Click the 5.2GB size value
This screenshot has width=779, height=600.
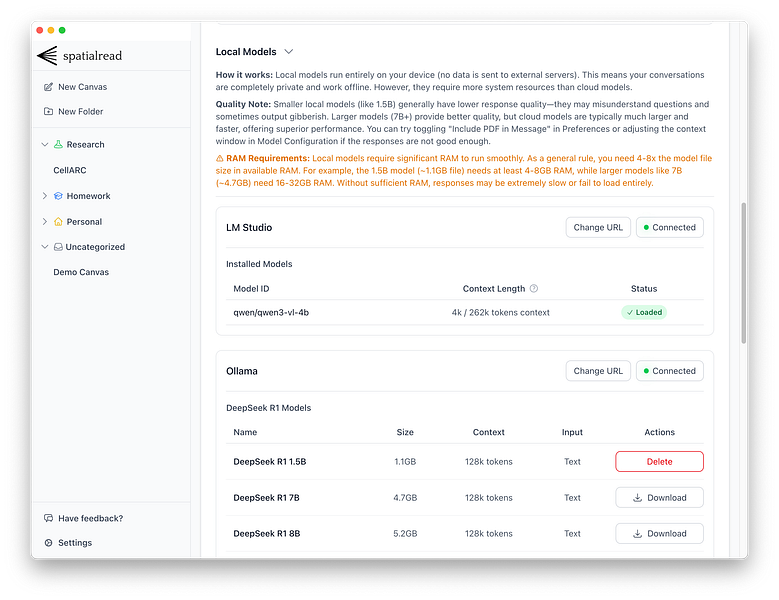(x=405, y=533)
